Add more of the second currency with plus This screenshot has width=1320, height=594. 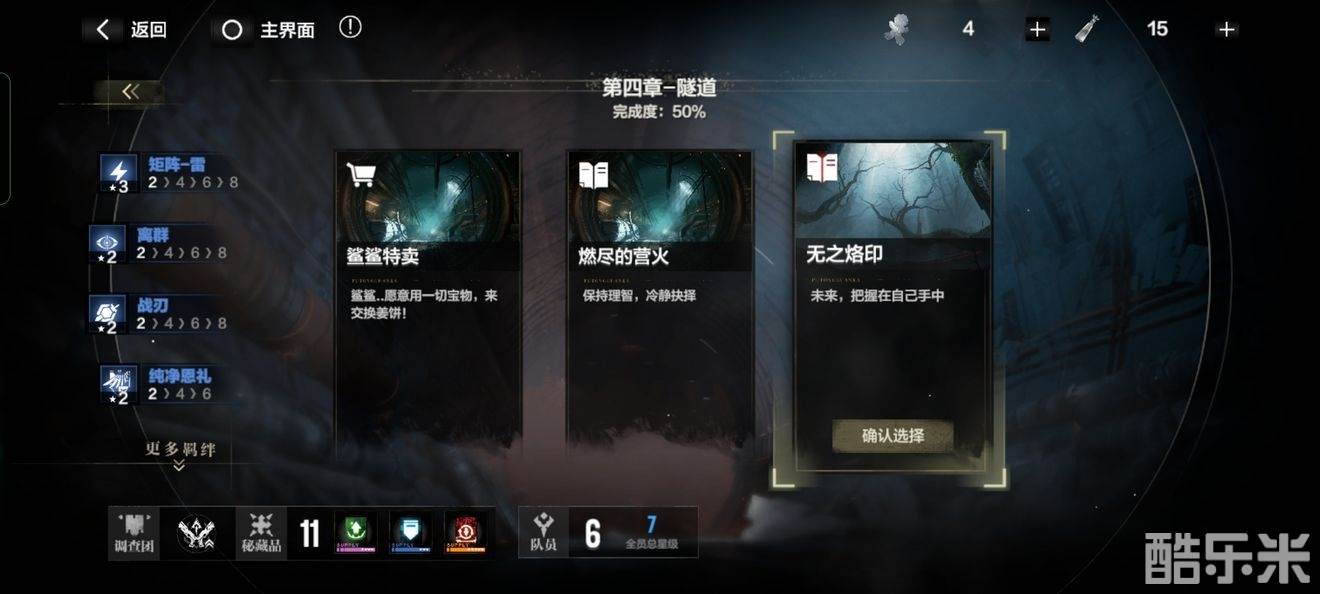pyautogui.click(x=1226, y=30)
